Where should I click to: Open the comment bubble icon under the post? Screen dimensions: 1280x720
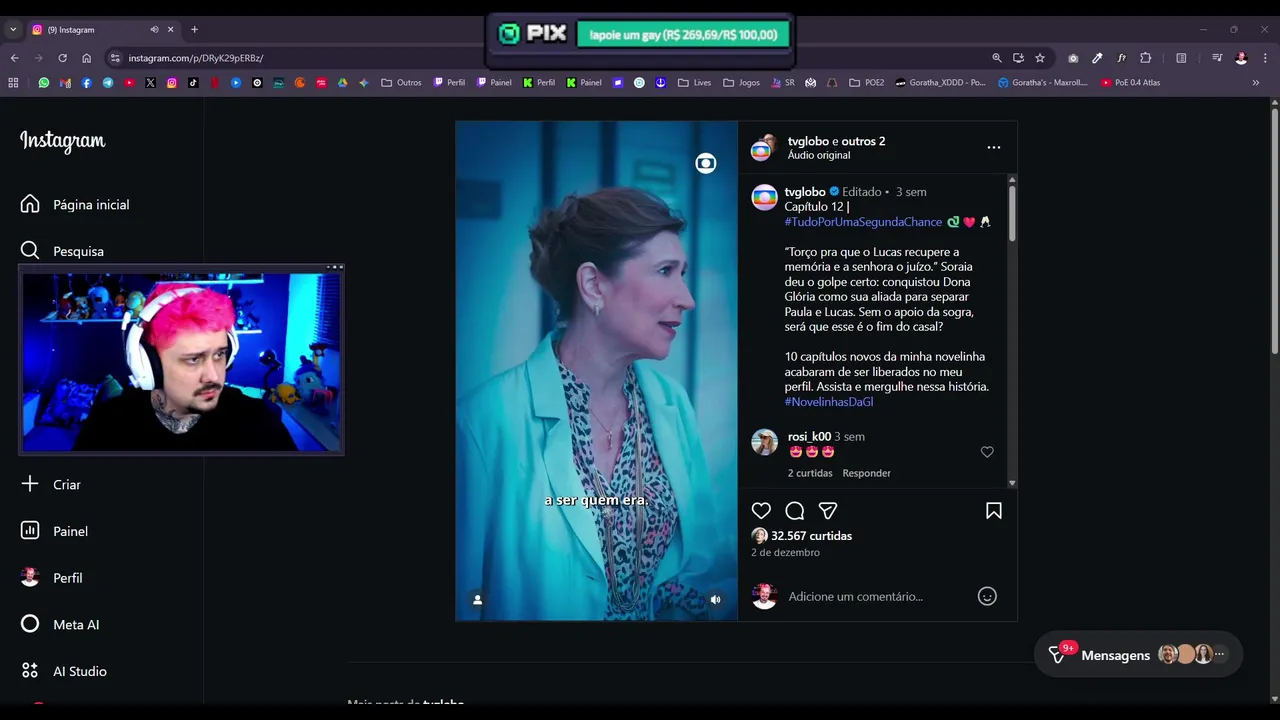click(x=795, y=511)
